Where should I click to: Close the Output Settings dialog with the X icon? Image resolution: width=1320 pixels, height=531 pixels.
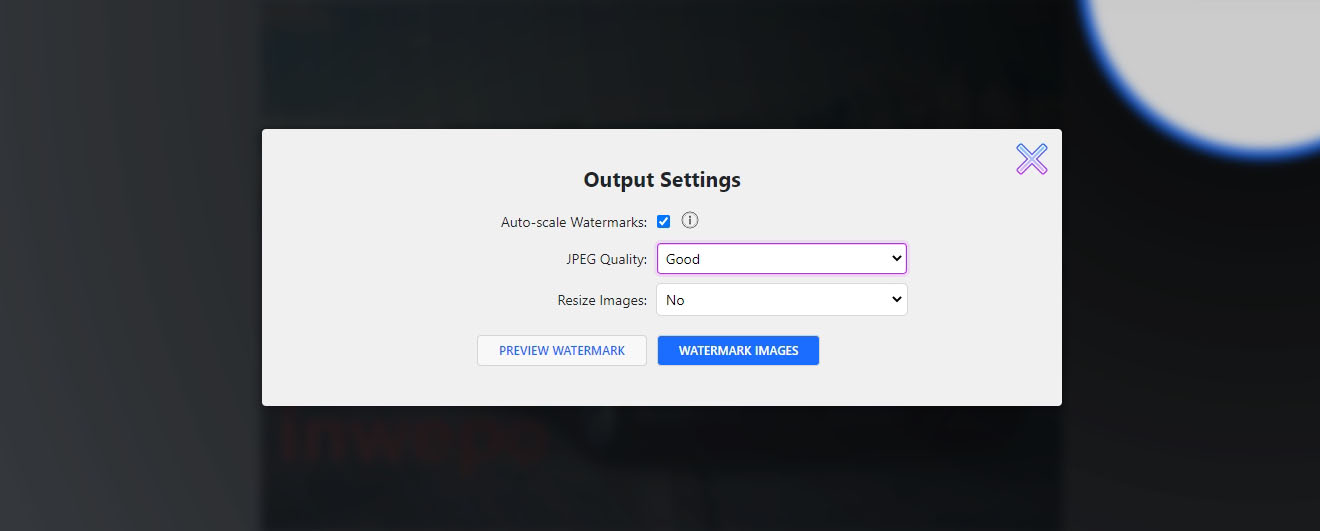(1031, 159)
